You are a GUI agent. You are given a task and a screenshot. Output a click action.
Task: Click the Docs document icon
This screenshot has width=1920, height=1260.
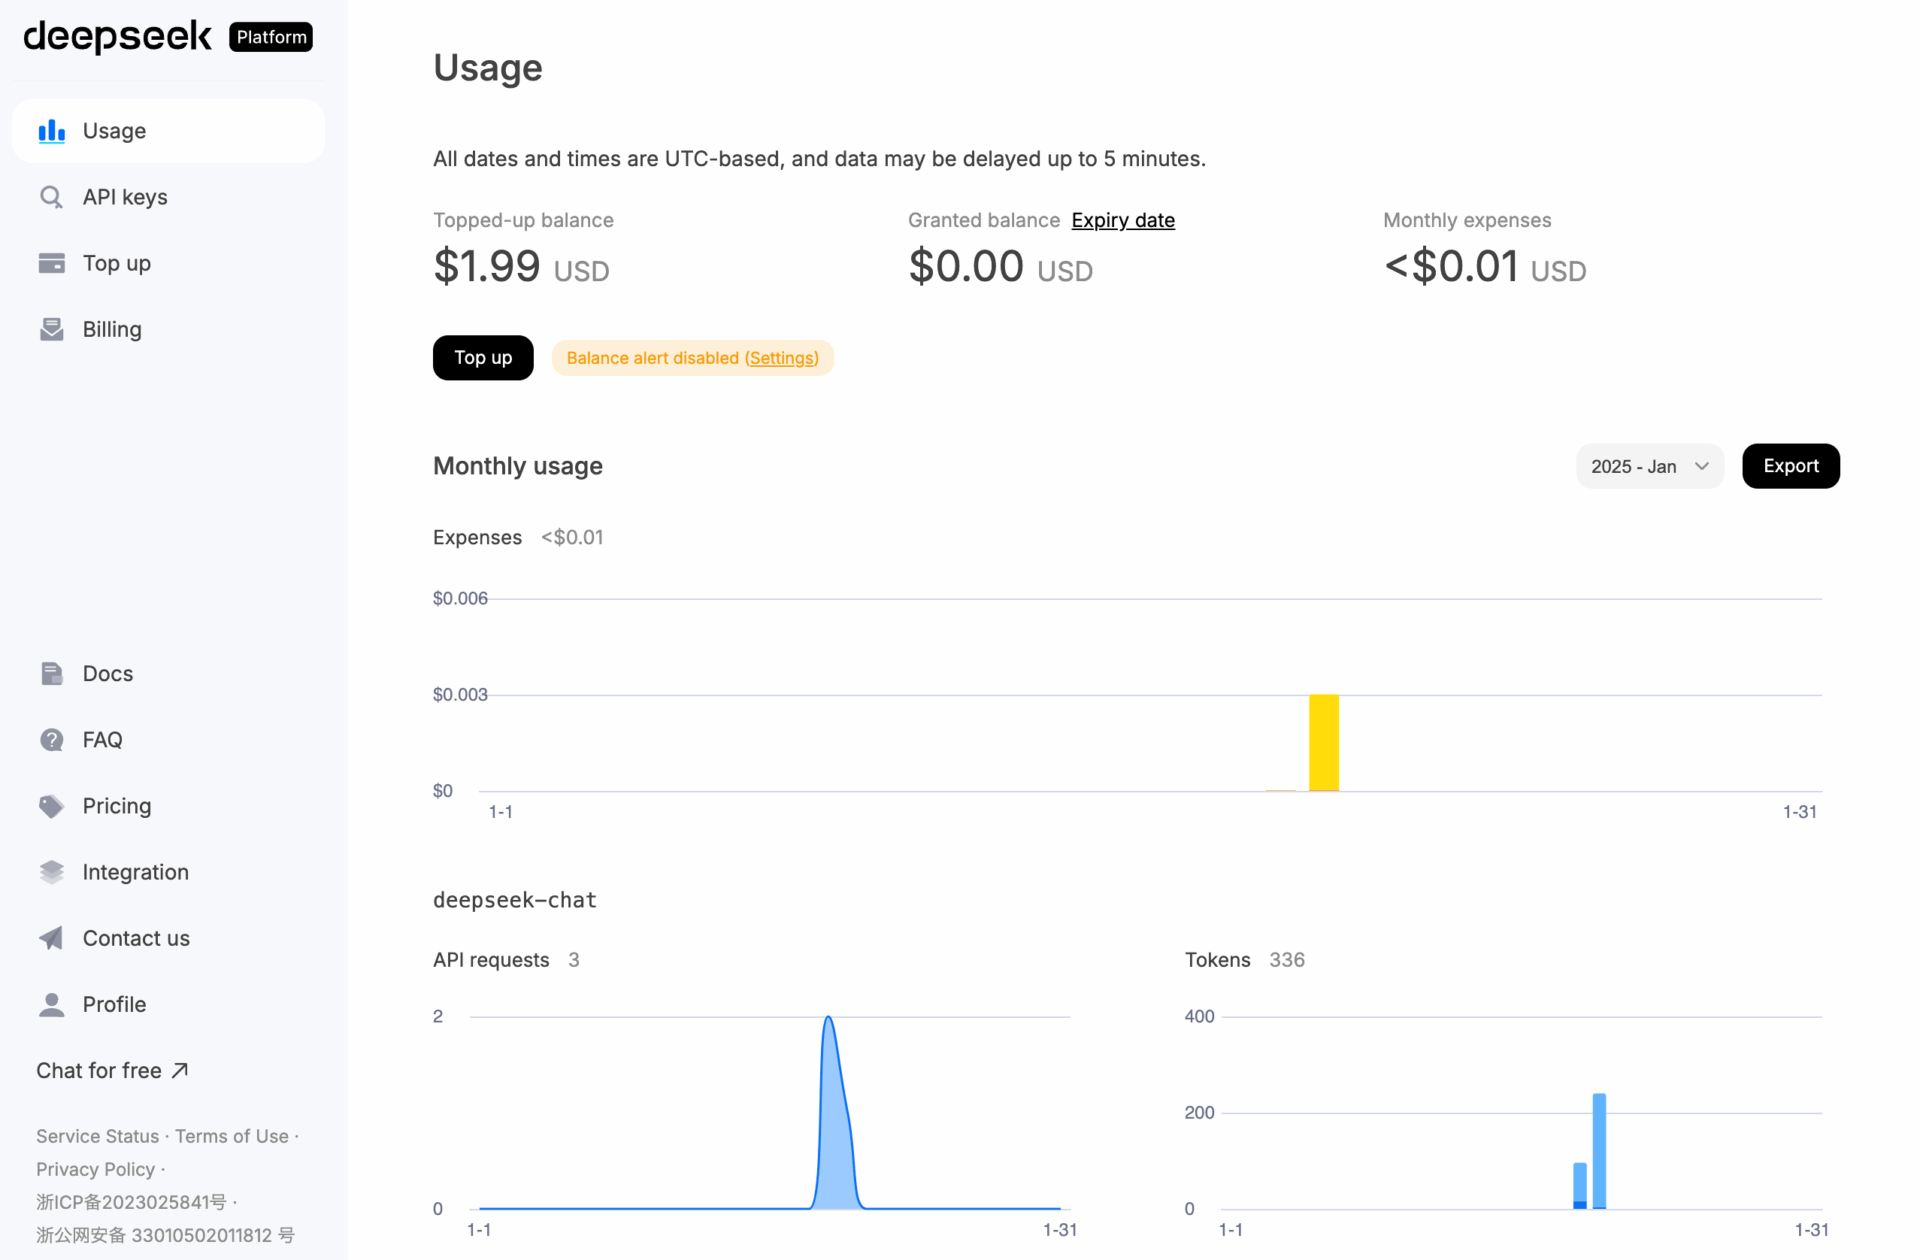tap(51, 673)
